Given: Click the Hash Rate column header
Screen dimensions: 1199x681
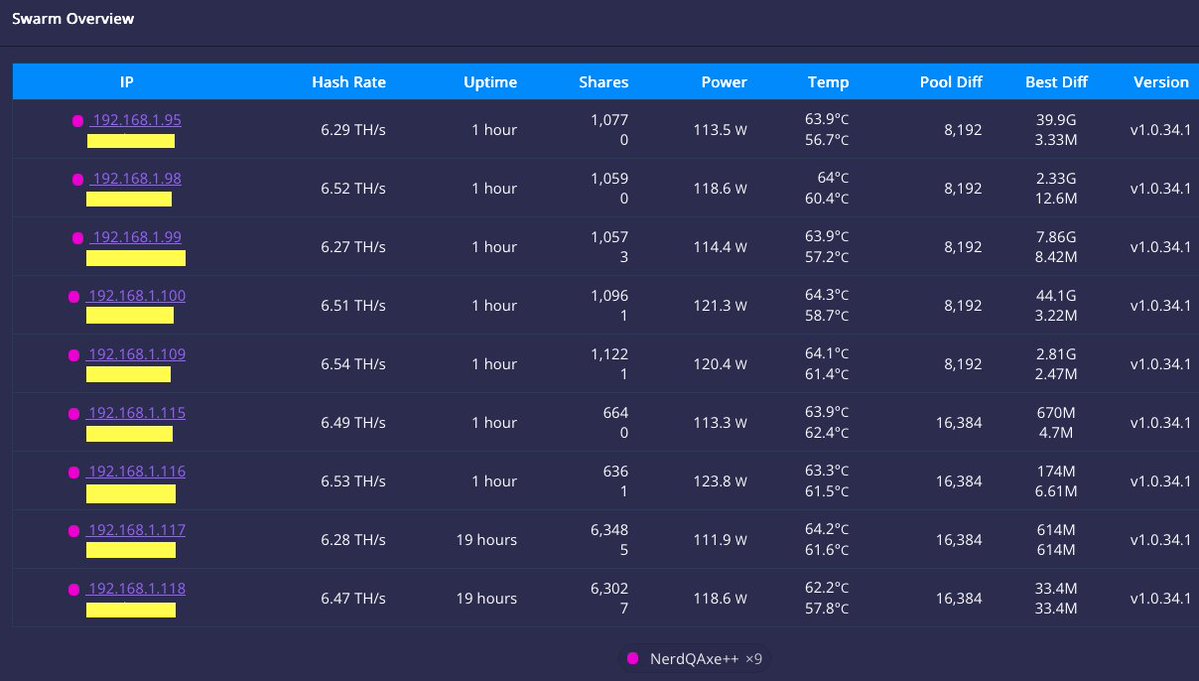Looking at the screenshot, I should pyautogui.click(x=349, y=82).
